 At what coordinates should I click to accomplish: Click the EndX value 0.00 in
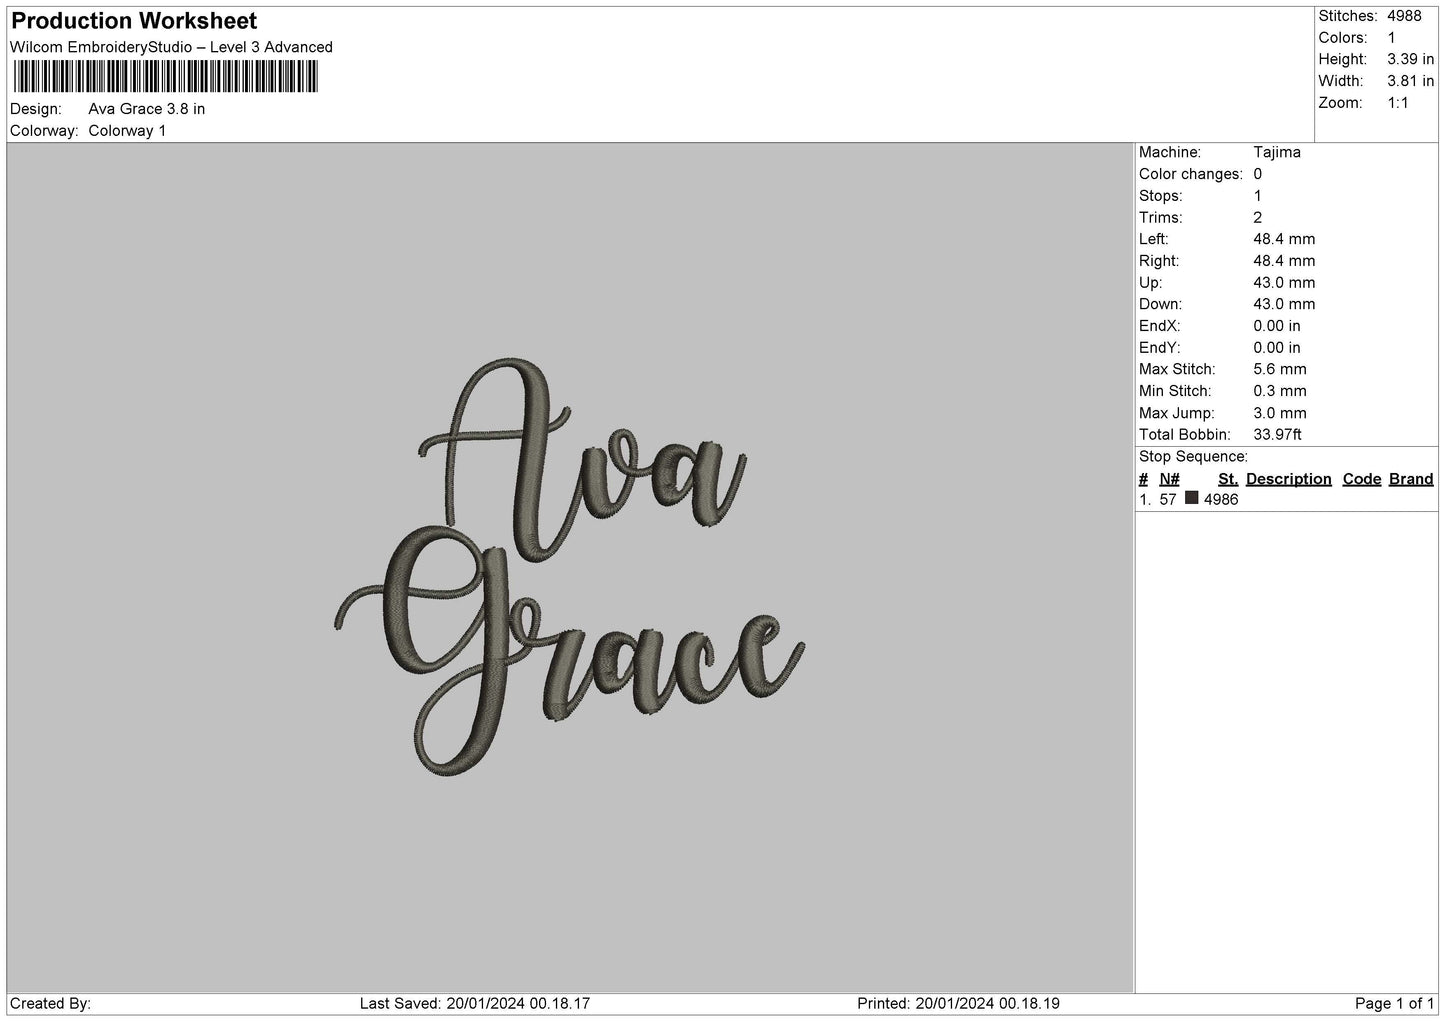[1277, 326]
